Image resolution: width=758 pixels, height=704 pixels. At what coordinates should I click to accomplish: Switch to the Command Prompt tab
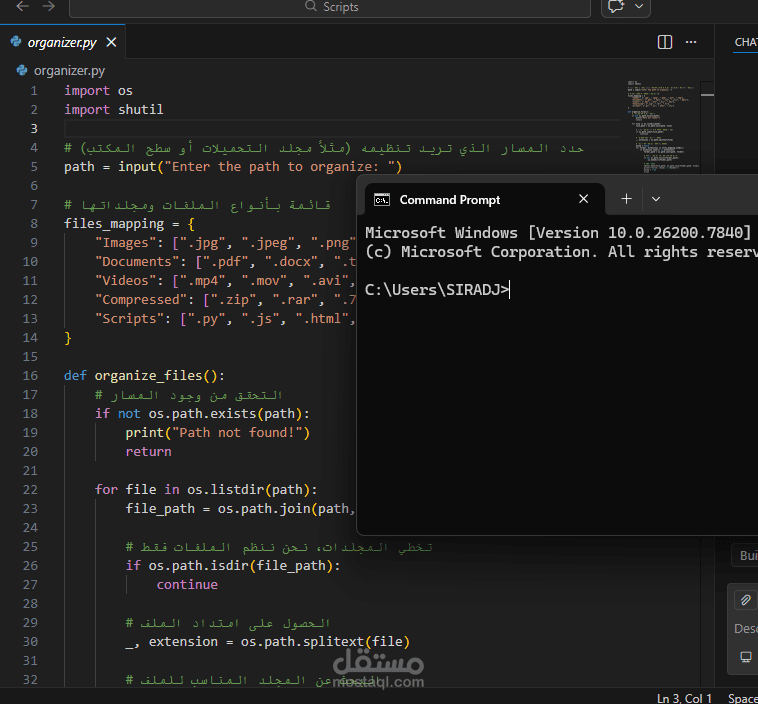450,200
